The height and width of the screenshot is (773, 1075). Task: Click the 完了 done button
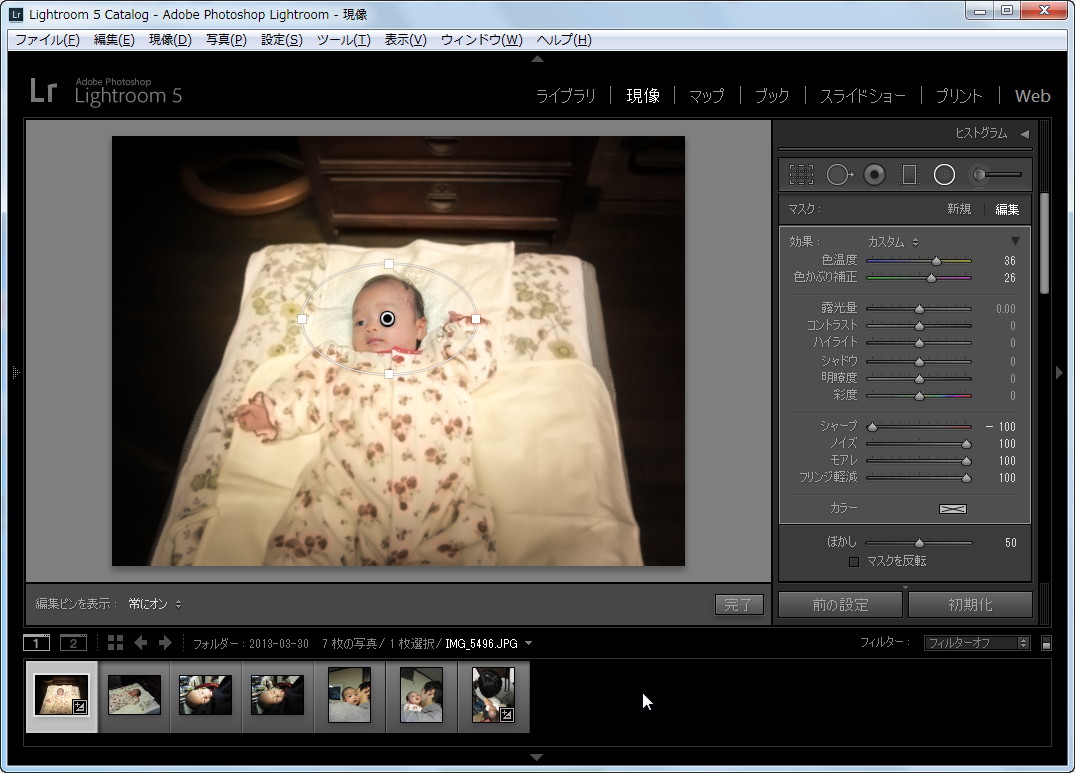click(739, 605)
